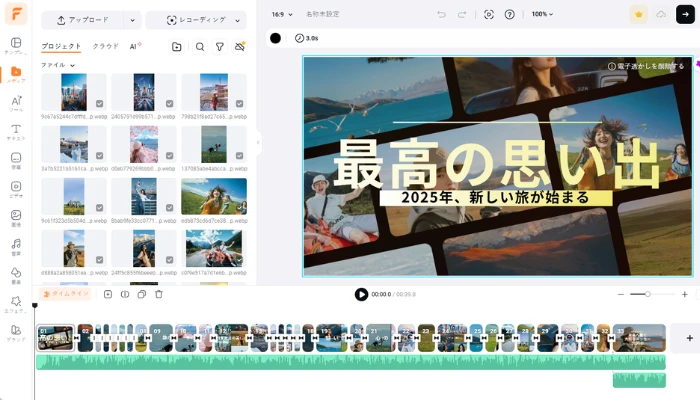Open the Audio music-note sidebar panel
The height and width of the screenshot is (400, 700).
pyautogui.click(x=16, y=247)
